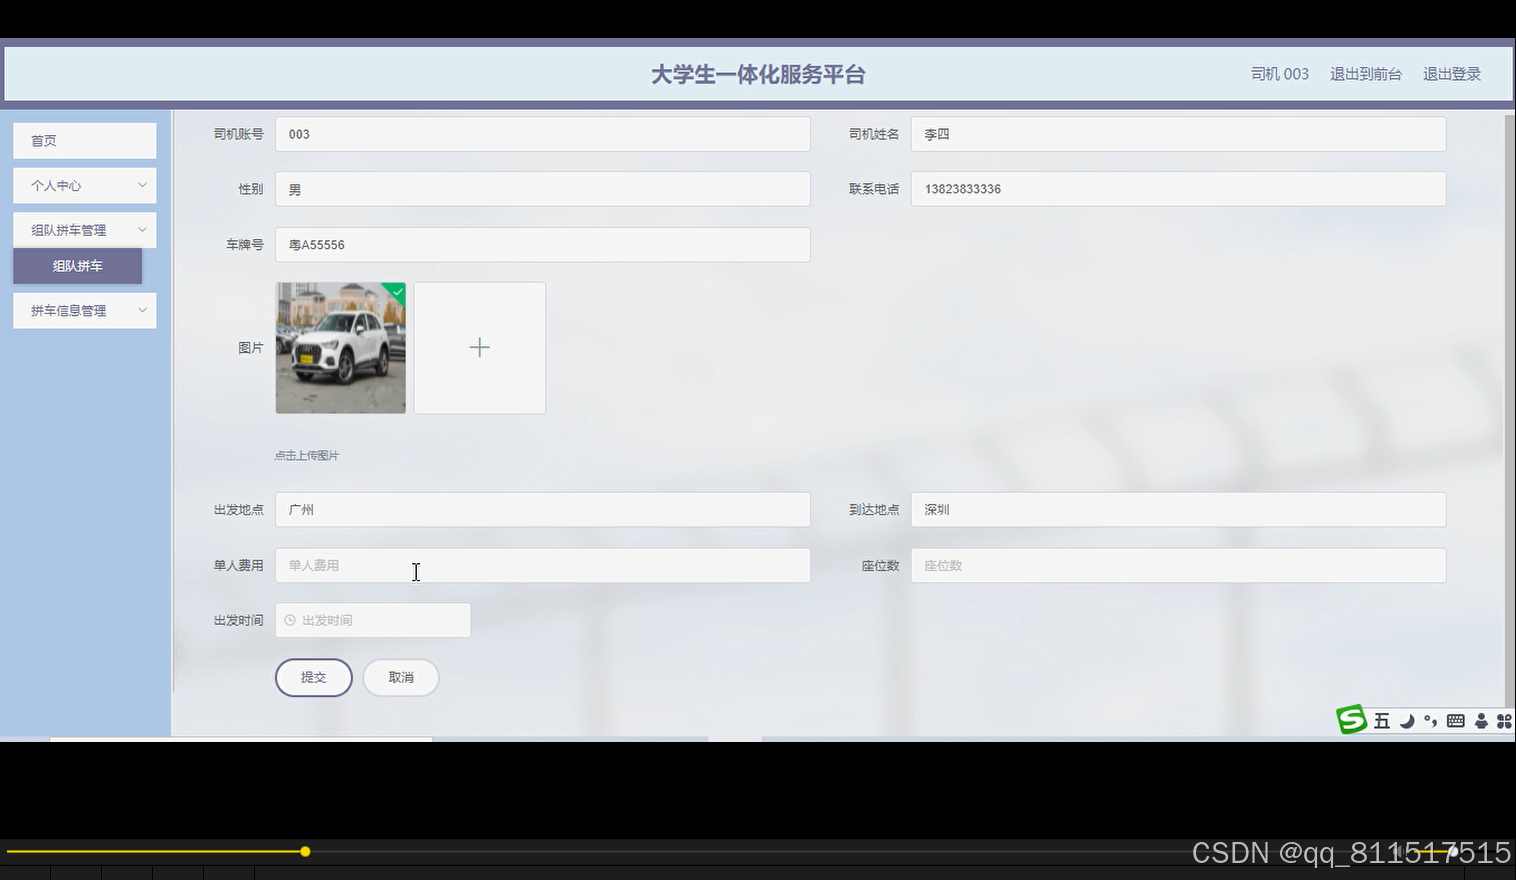Focus the 性别 input field
This screenshot has height=880, width=1516.
(x=543, y=189)
